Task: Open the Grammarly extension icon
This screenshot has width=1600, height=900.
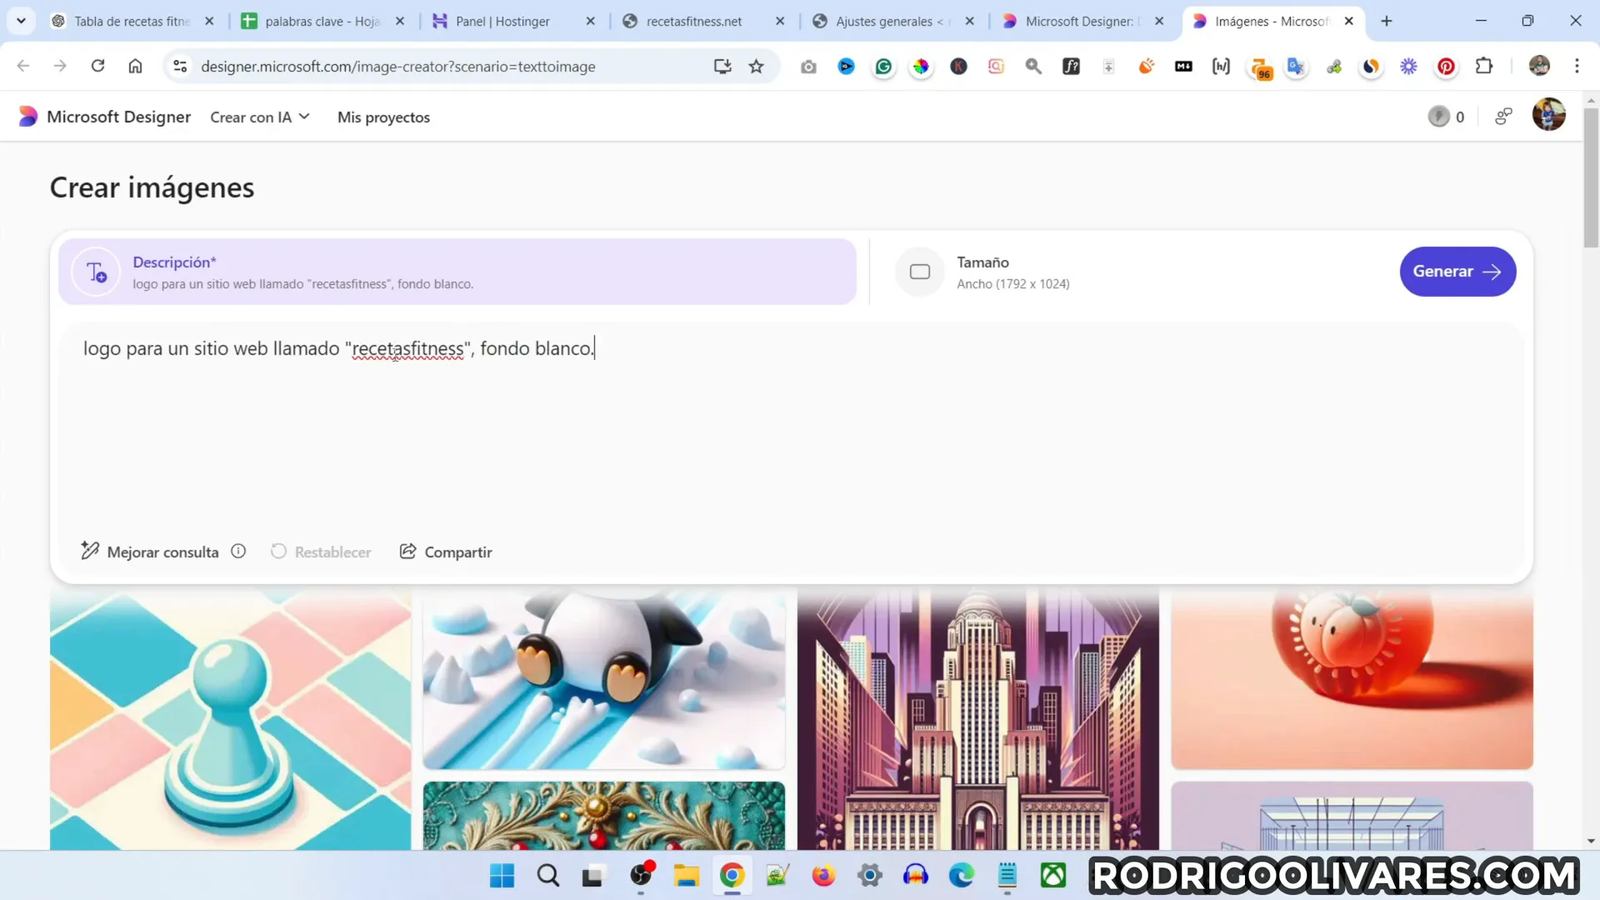Action: click(883, 66)
